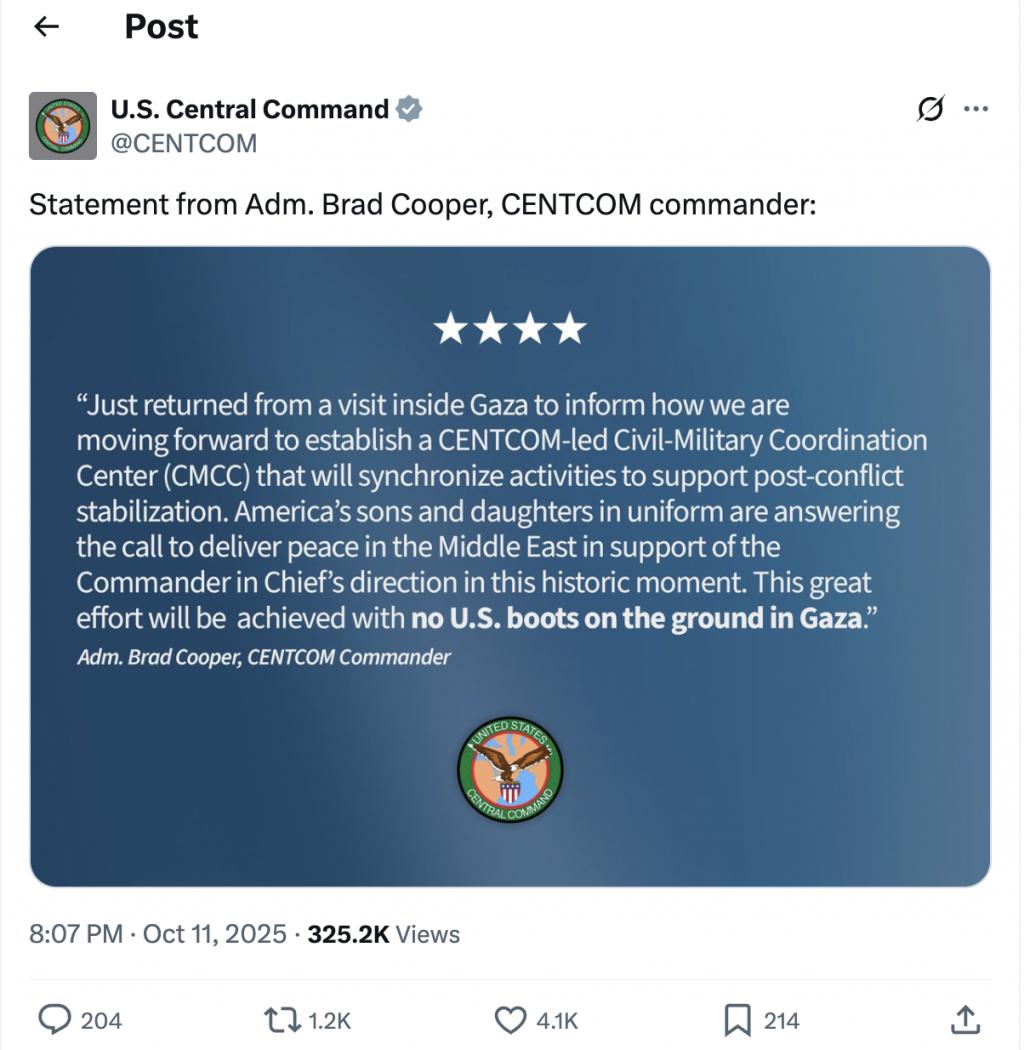Viewport: 1024px width, 1050px height.
Task: Click the Post page heading
Action: pyautogui.click(x=161, y=27)
